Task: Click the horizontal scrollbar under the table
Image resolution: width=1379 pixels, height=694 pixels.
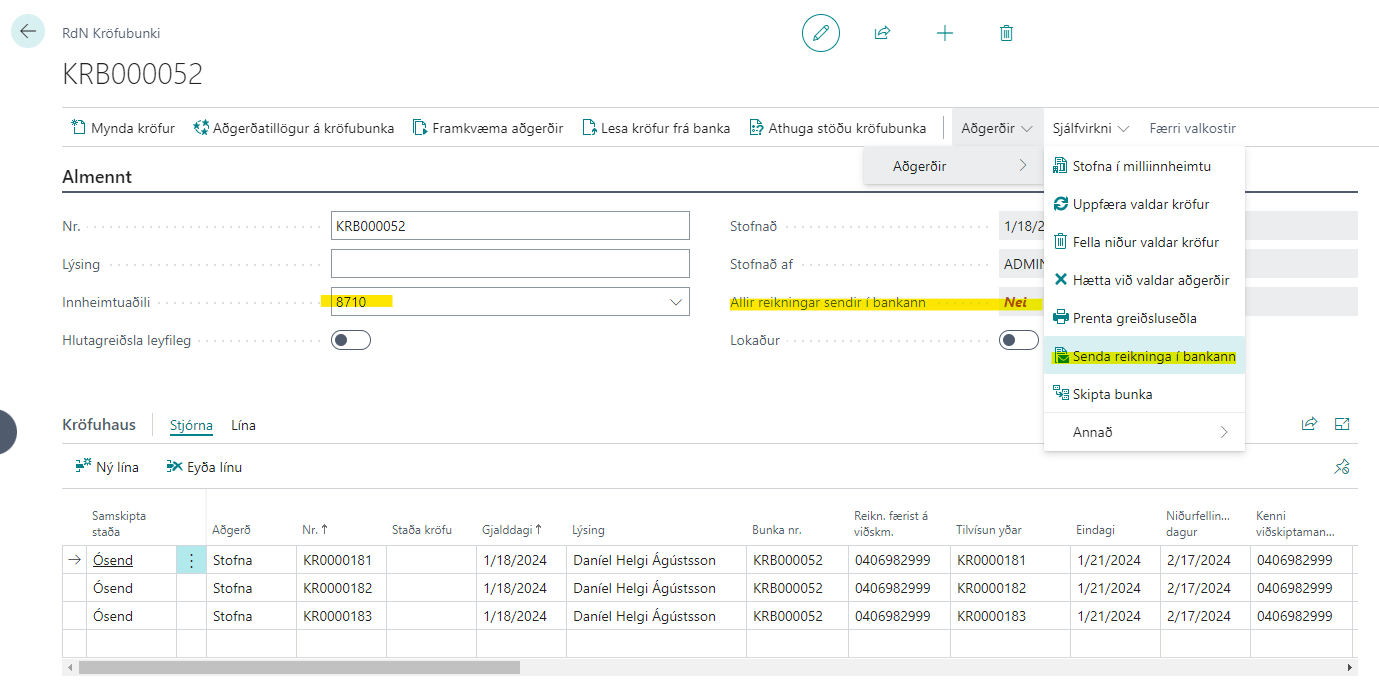Action: [x=300, y=667]
